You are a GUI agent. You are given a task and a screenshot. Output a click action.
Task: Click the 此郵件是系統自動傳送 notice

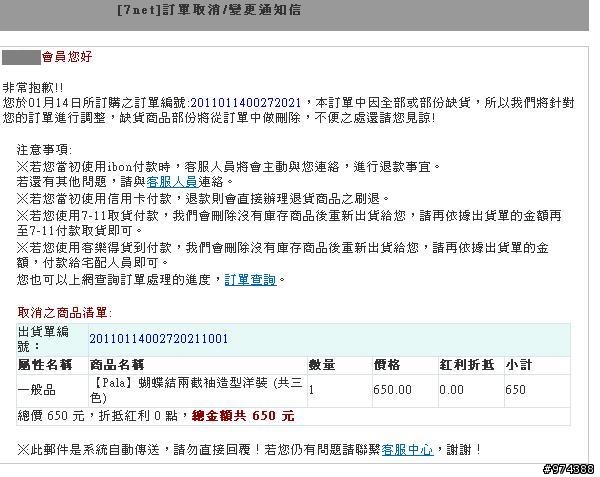click(x=249, y=450)
